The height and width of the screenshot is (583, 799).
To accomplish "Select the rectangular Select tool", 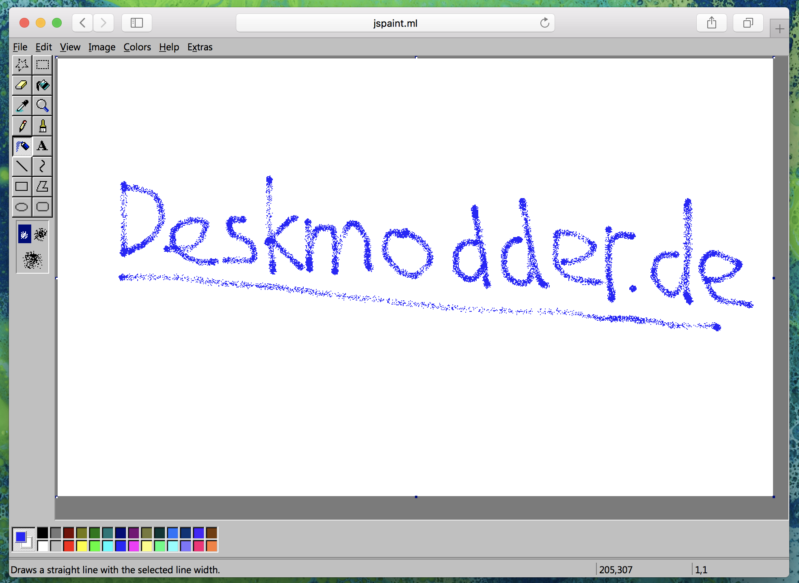I will [42, 65].
